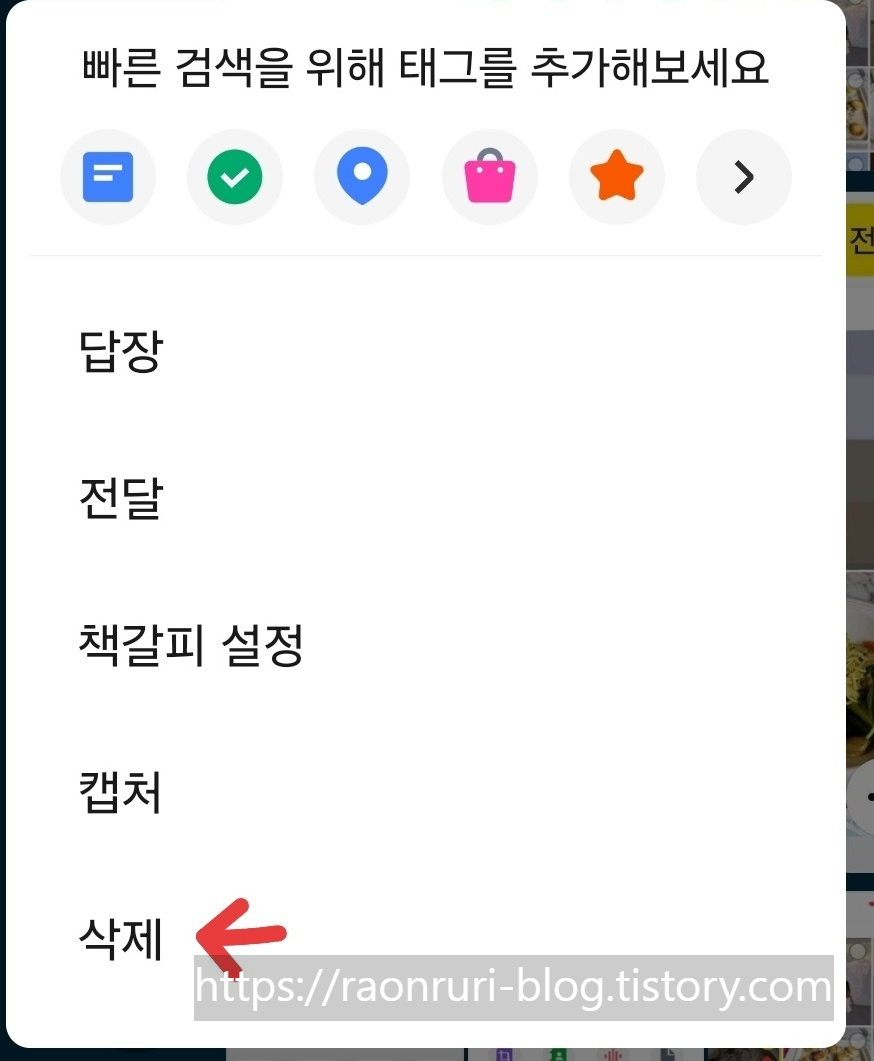Click the green contact icon at the bottom
The image size is (874, 1061).
pyautogui.click(x=557, y=1055)
